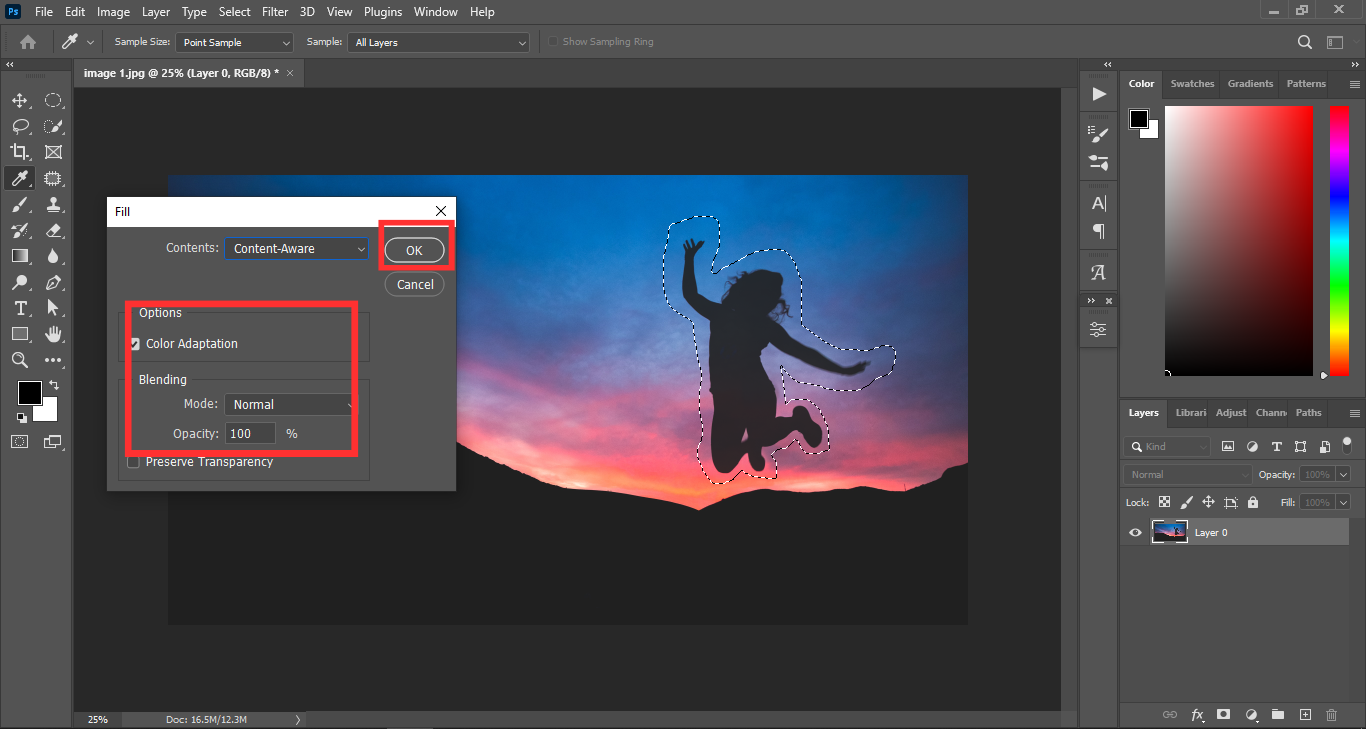Select the Crop tool
The height and width of the screenshot is (729, 1366).
coord(19,152)
